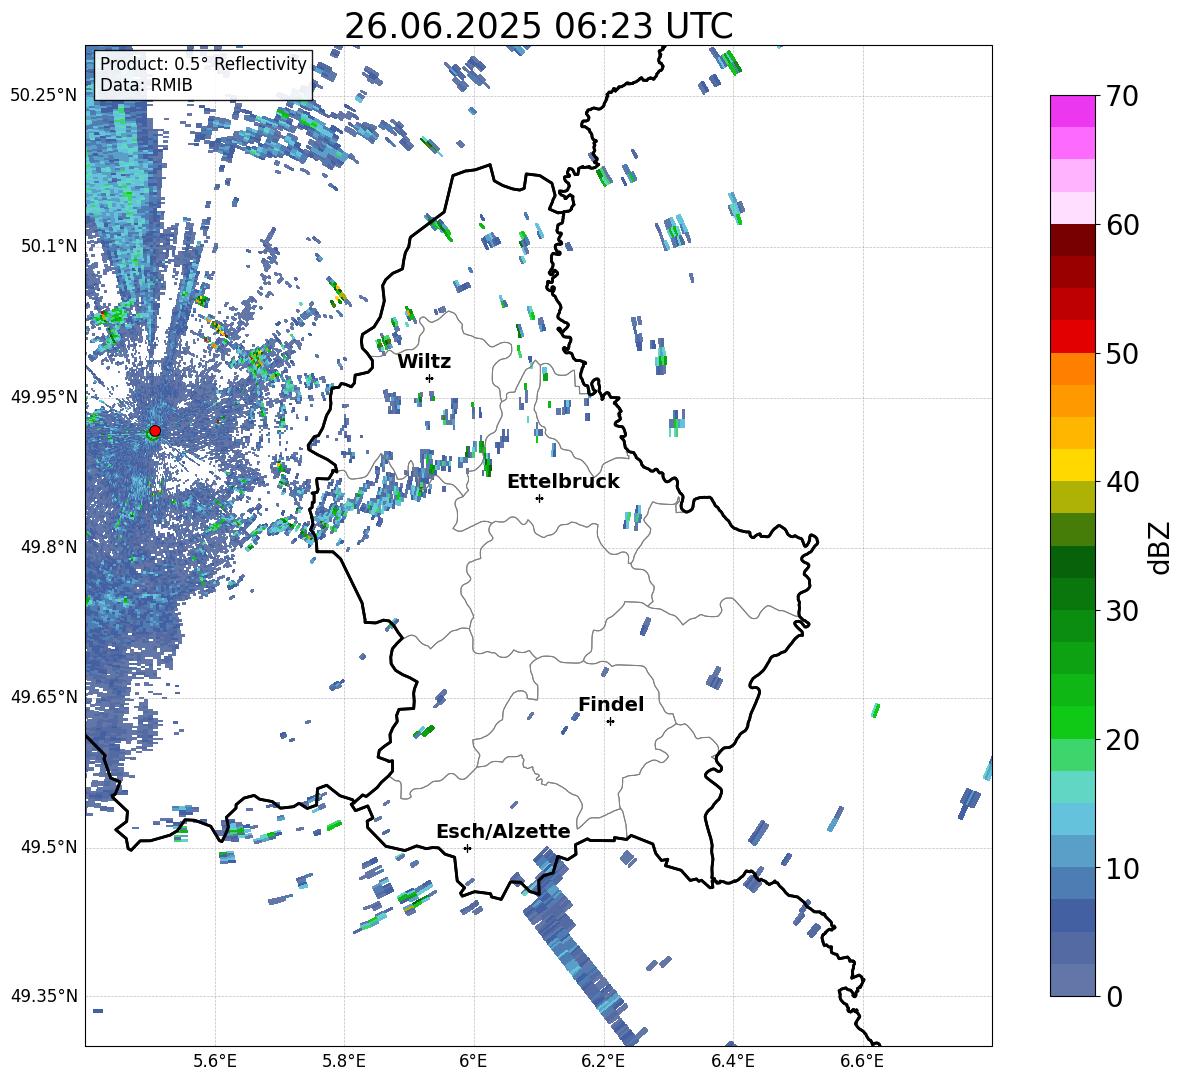The width and height of the screenshot is (1184, 1081).
Task: Click the magenta top colorbar segment
Action: (1072, 111)
